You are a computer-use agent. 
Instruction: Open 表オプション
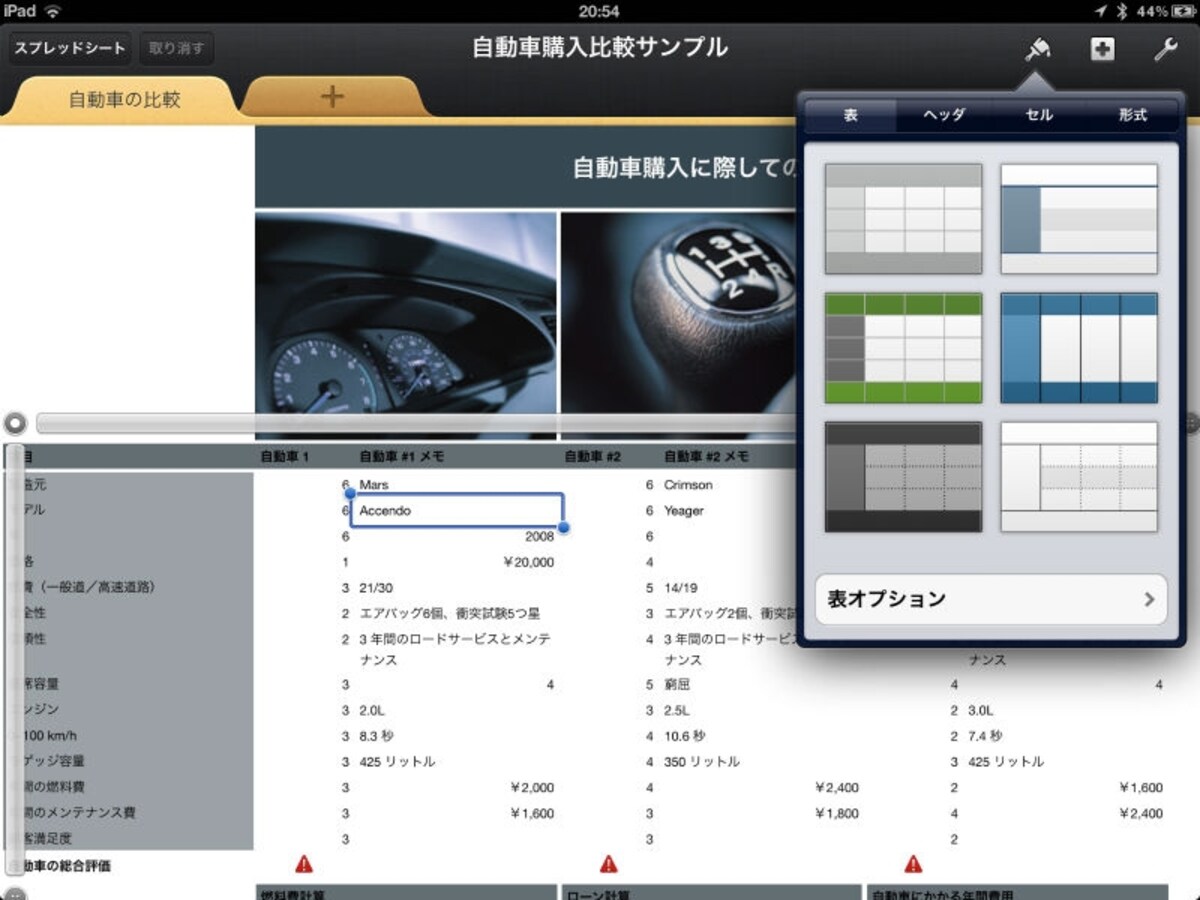991,599
